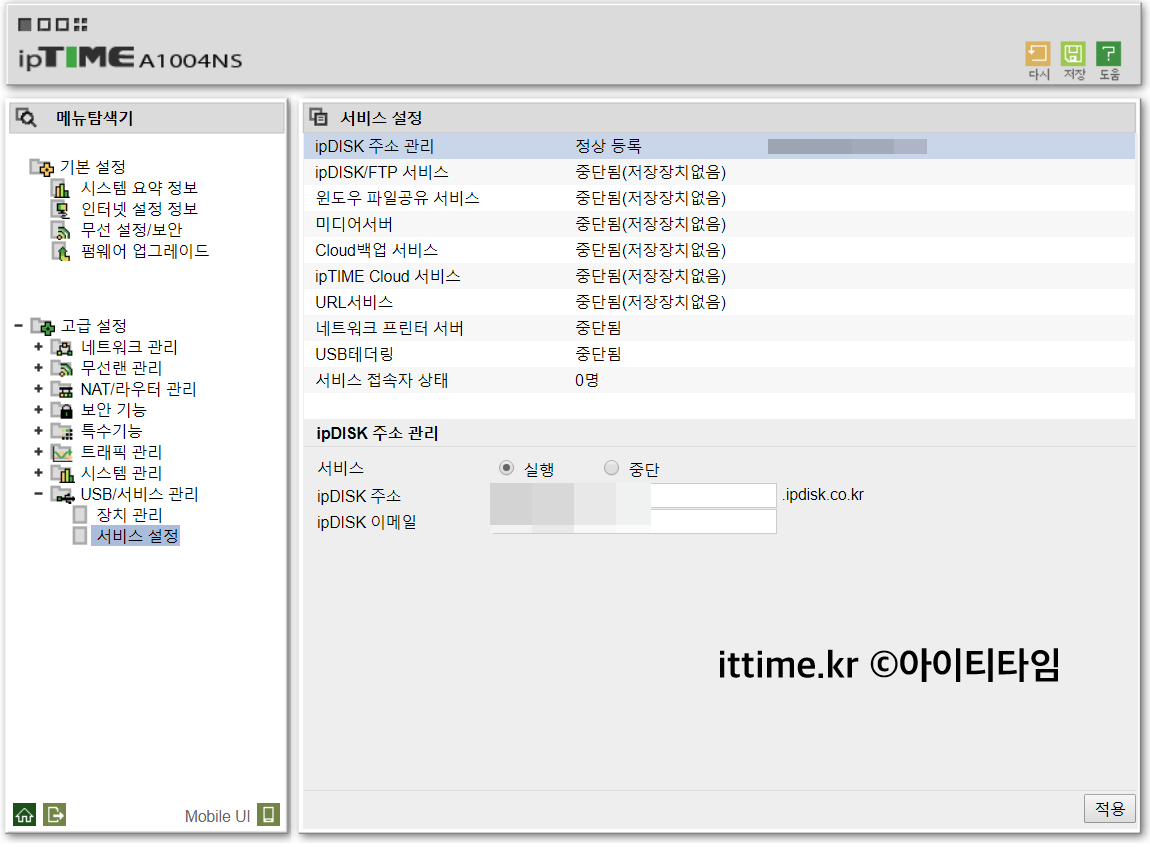Click the USB/서비스 관리 USB icon
This screenshot has width=1150, height=847.
[62, 495]
